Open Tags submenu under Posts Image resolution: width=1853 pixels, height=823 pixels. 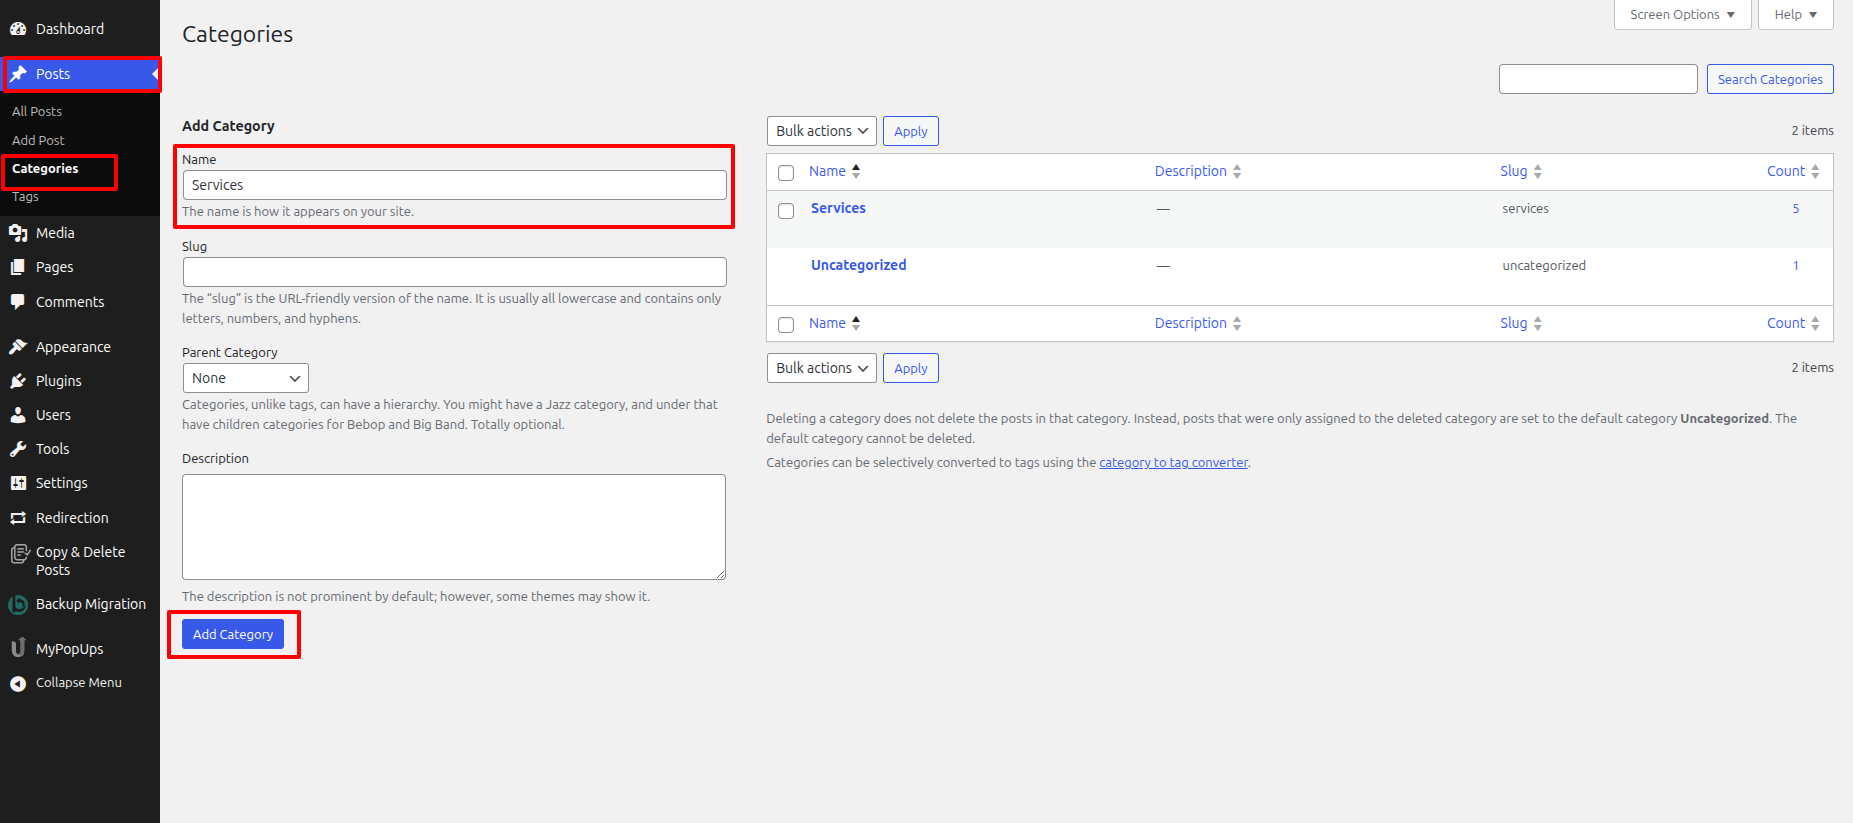(26, 197)
